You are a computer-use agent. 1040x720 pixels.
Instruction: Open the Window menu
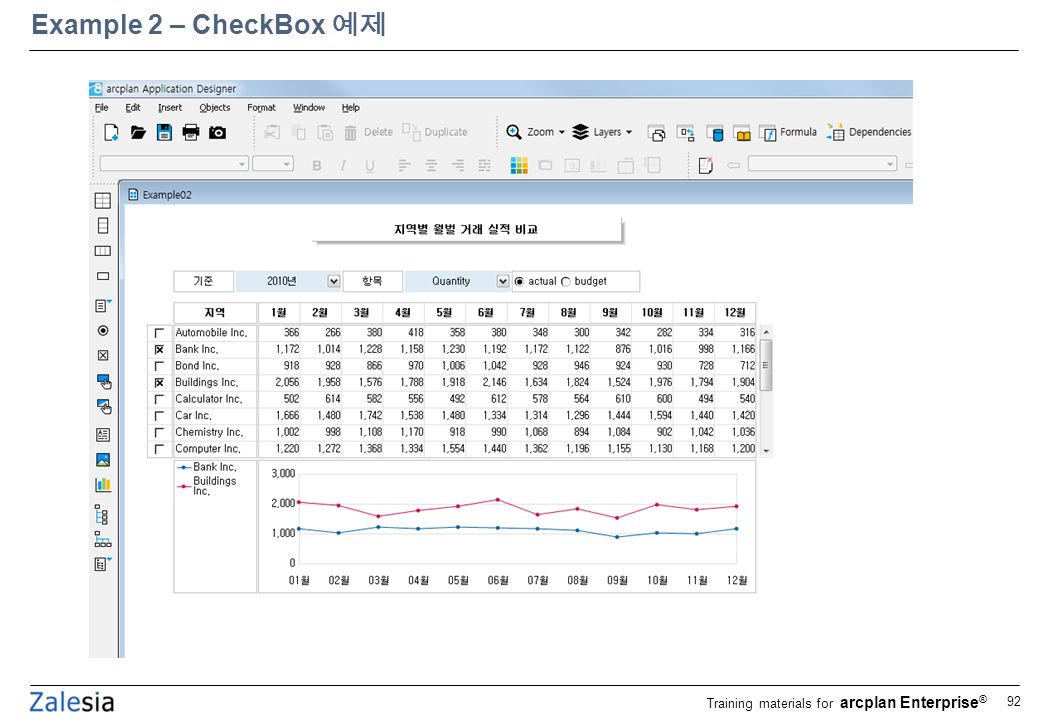309,107
